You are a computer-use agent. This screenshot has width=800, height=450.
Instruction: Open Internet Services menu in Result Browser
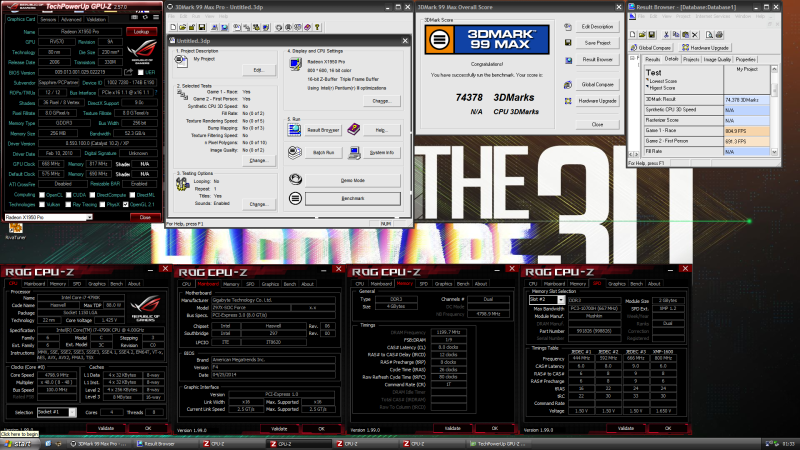pyautogui.click(x=713, y=16)
